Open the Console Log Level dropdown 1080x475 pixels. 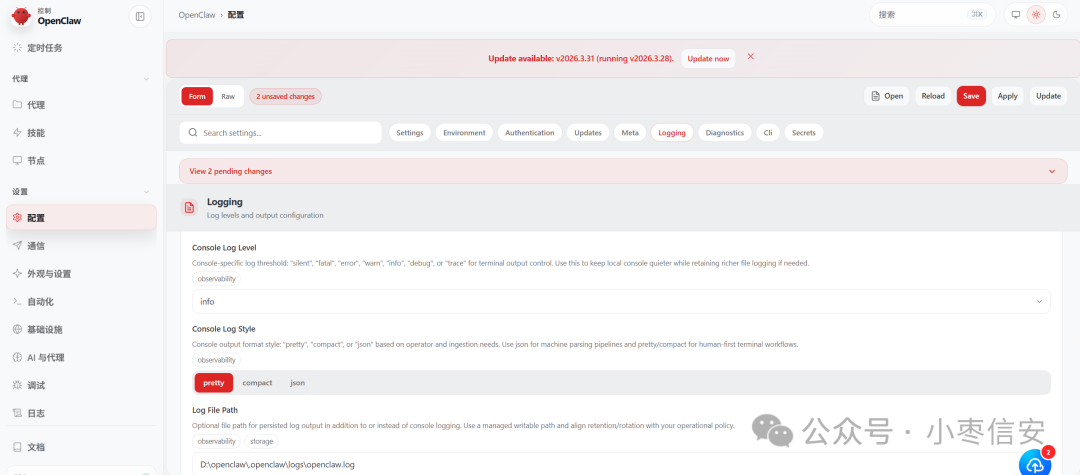[x=621, y=302]
